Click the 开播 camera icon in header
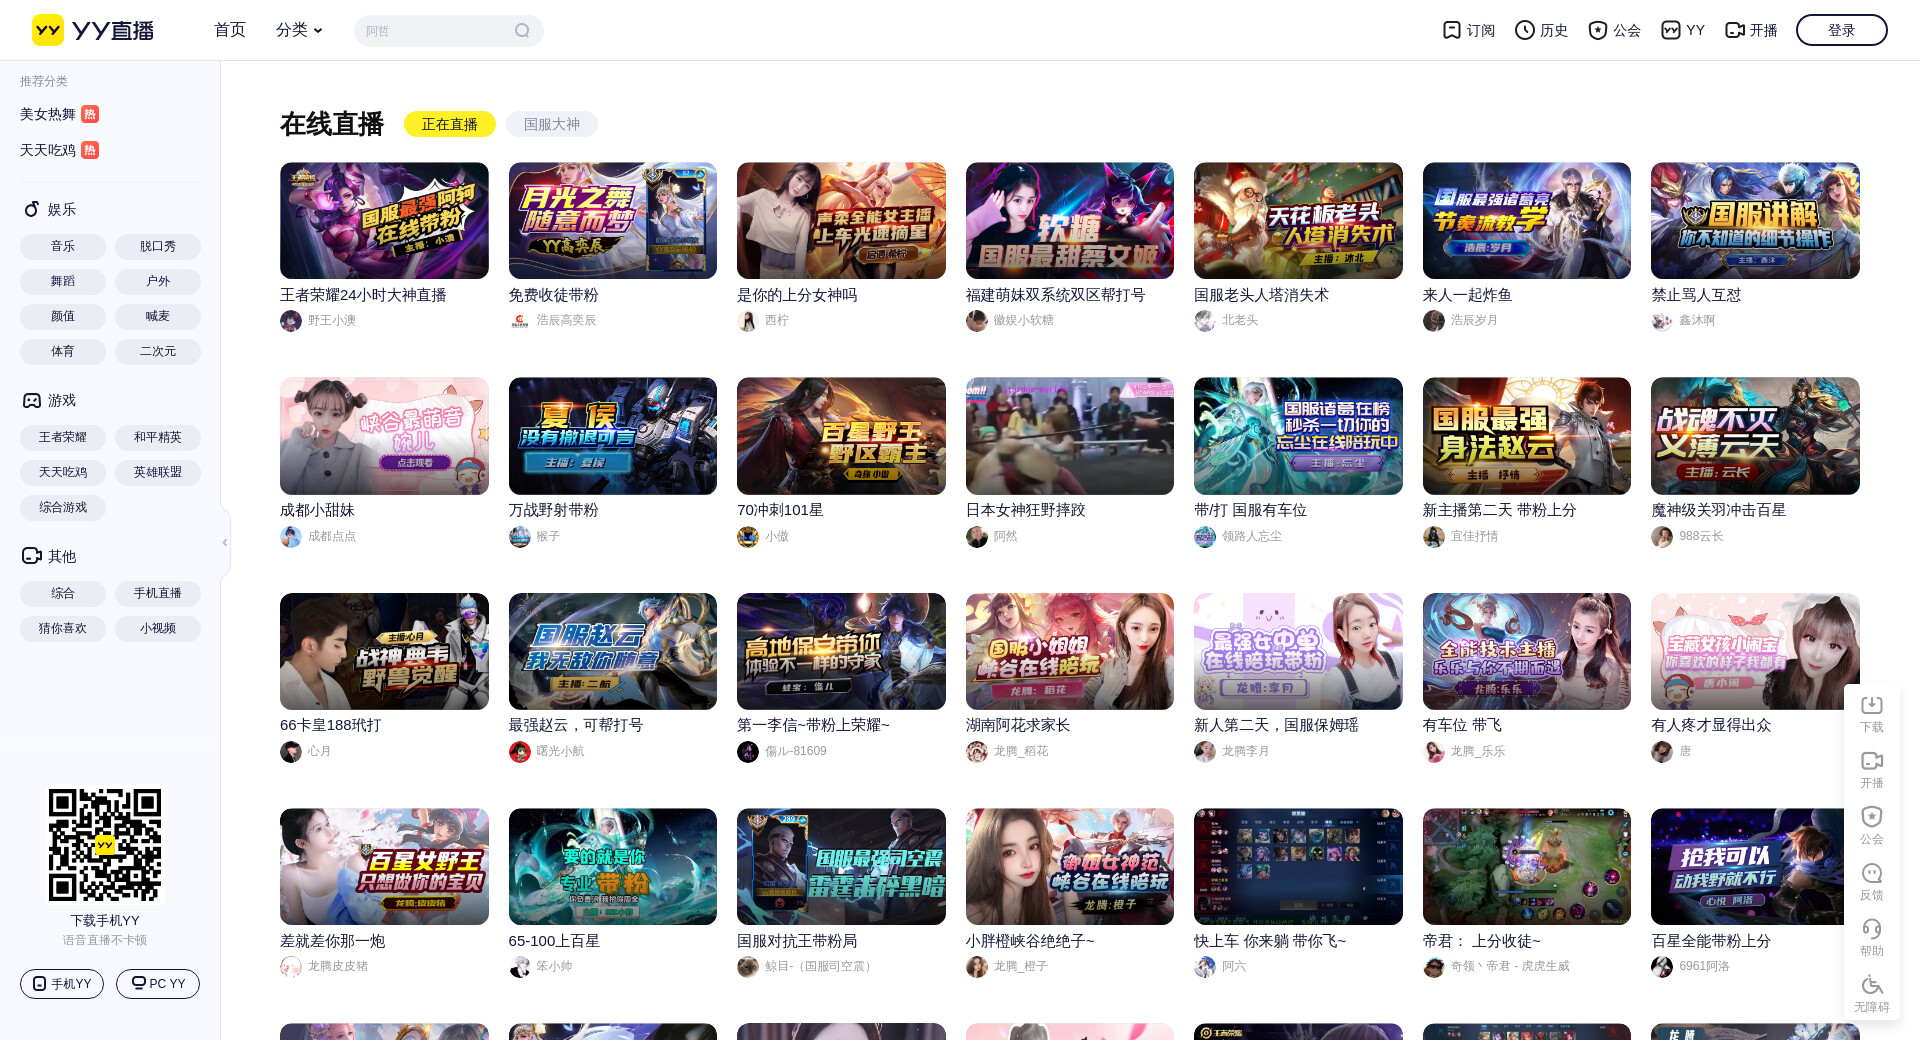The height and width of the screenshot is (1040, 1920). pyautogui.click(x=1735, y=30)
